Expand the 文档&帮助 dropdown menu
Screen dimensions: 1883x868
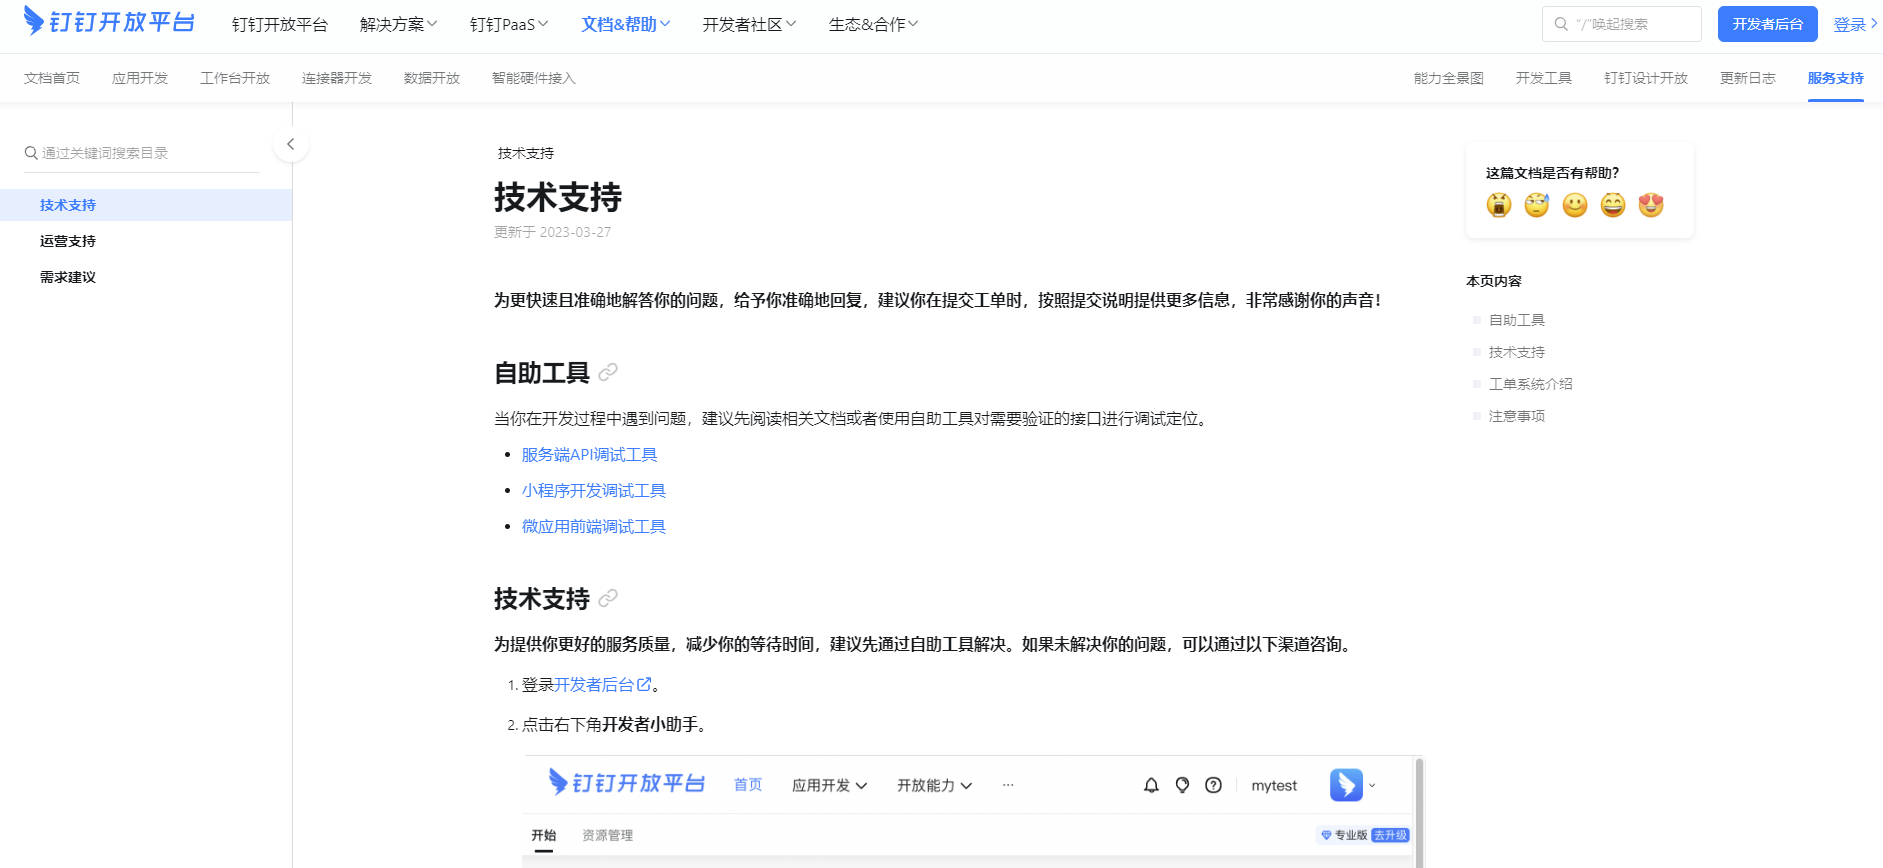pyautogui.click(x=626, y=24)
